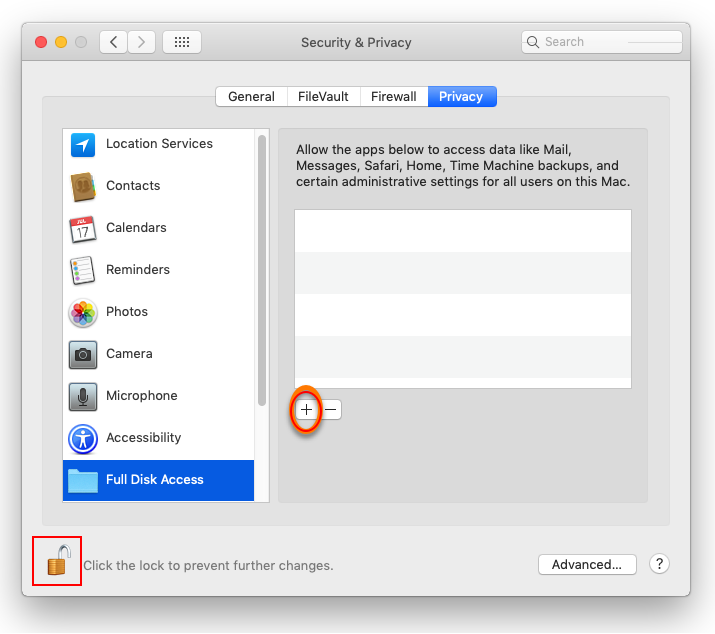Select the Photos label
Viewport: 715px width, 634px height.
pyautogui.click(x=127, y=312)
